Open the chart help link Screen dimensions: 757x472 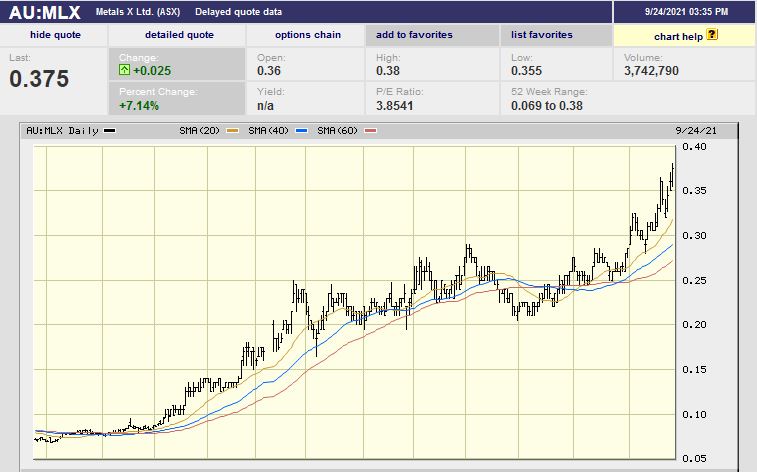678,35
